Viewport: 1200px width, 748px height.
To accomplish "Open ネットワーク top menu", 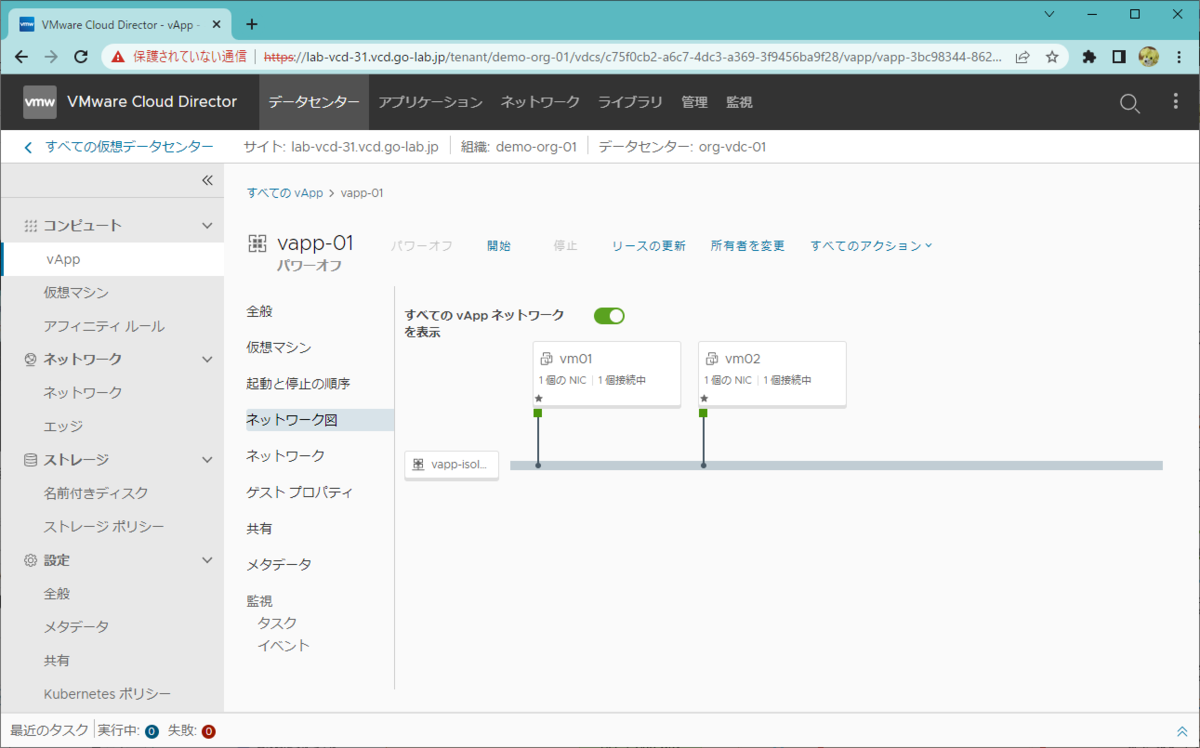I will click(540, 102).
